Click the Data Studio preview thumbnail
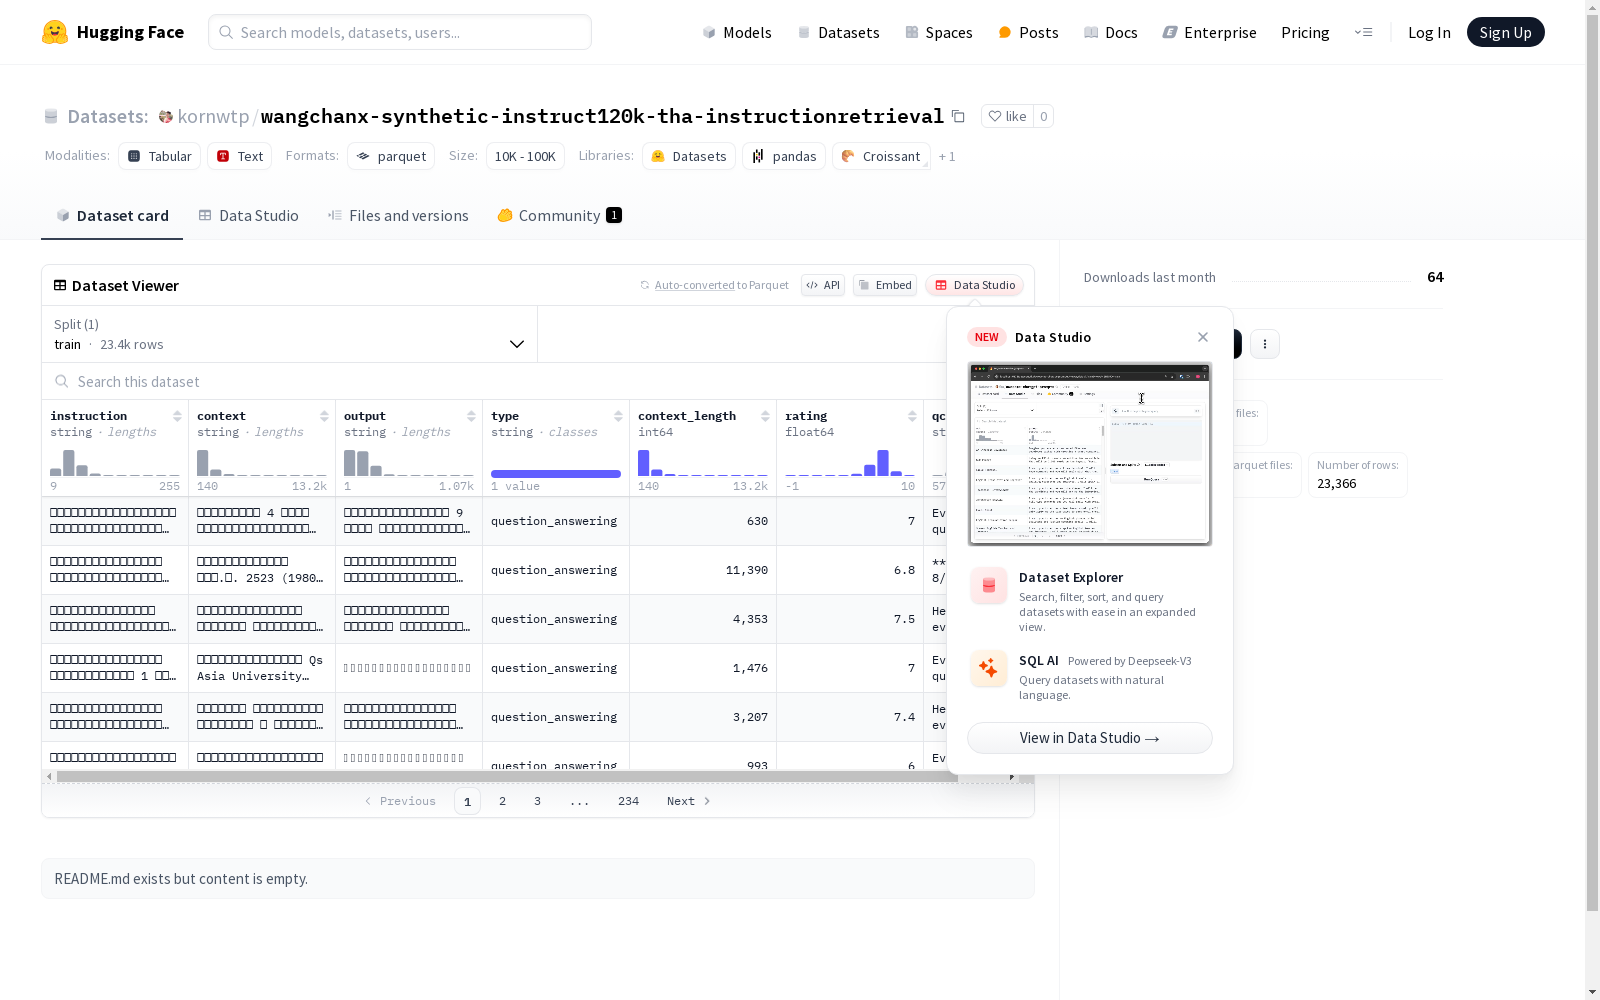Image resolution: width=1600 pixels, height=1000 pixels. 1090,454
